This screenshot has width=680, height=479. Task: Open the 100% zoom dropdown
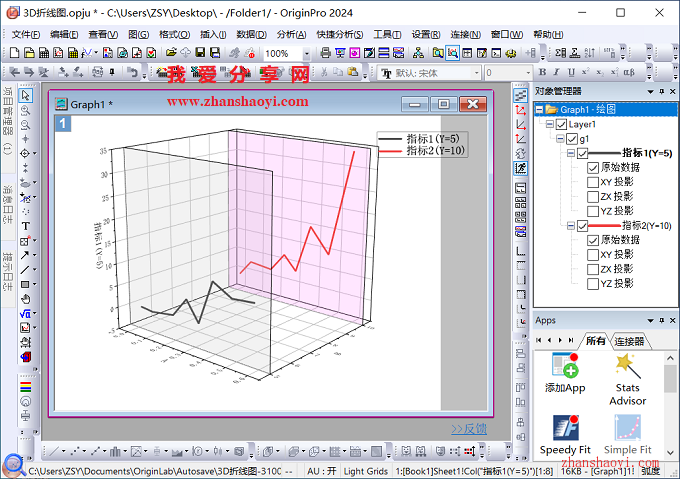307,54
